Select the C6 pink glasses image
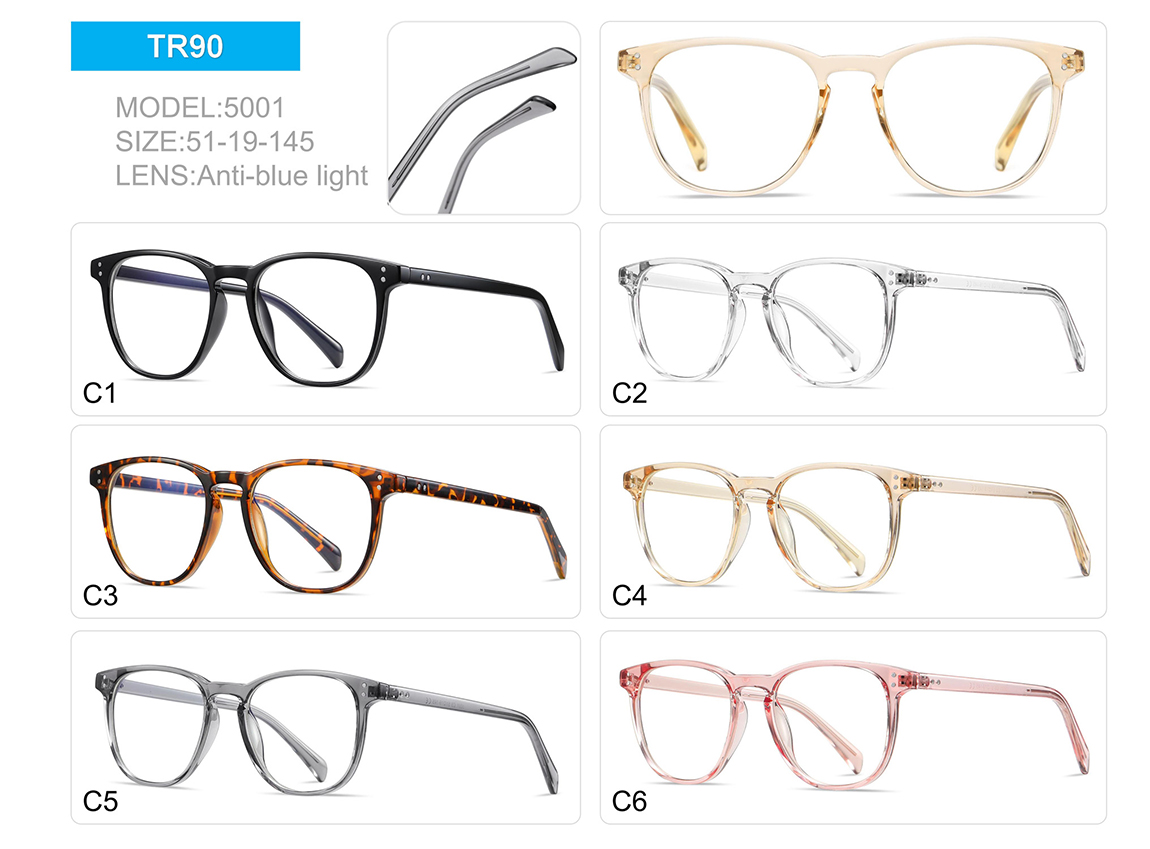This screenshot has width=1150, height=849. [x=853, y=727]
